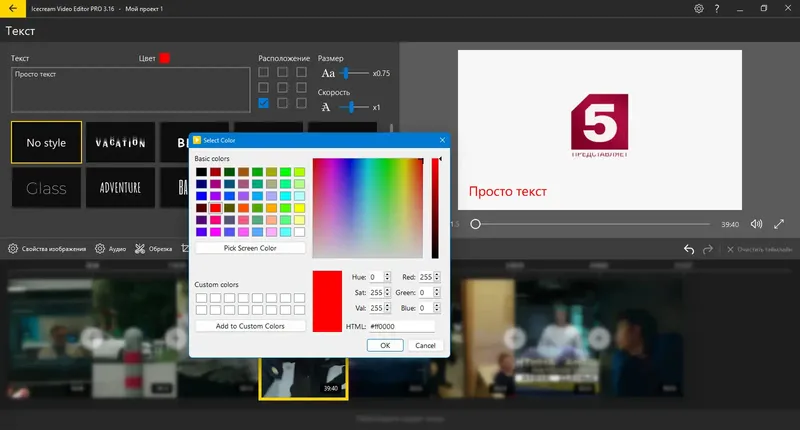Pick magenta swatch in bottom row
The image size is (800, 430).
(x=215, y=232)
